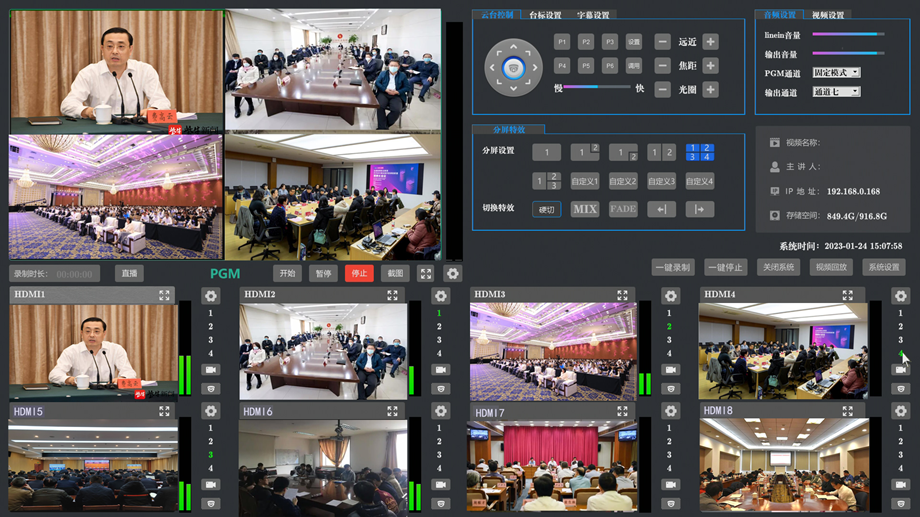Select the slide-left transition arrow effect
The height and width of the screenshot is (517, 920).
[661, 209]
